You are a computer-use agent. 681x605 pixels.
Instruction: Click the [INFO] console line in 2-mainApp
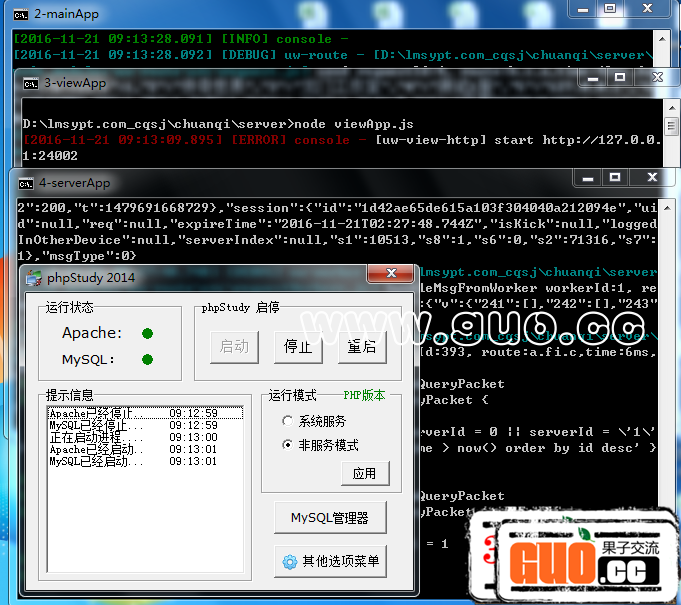pos(181,39)
